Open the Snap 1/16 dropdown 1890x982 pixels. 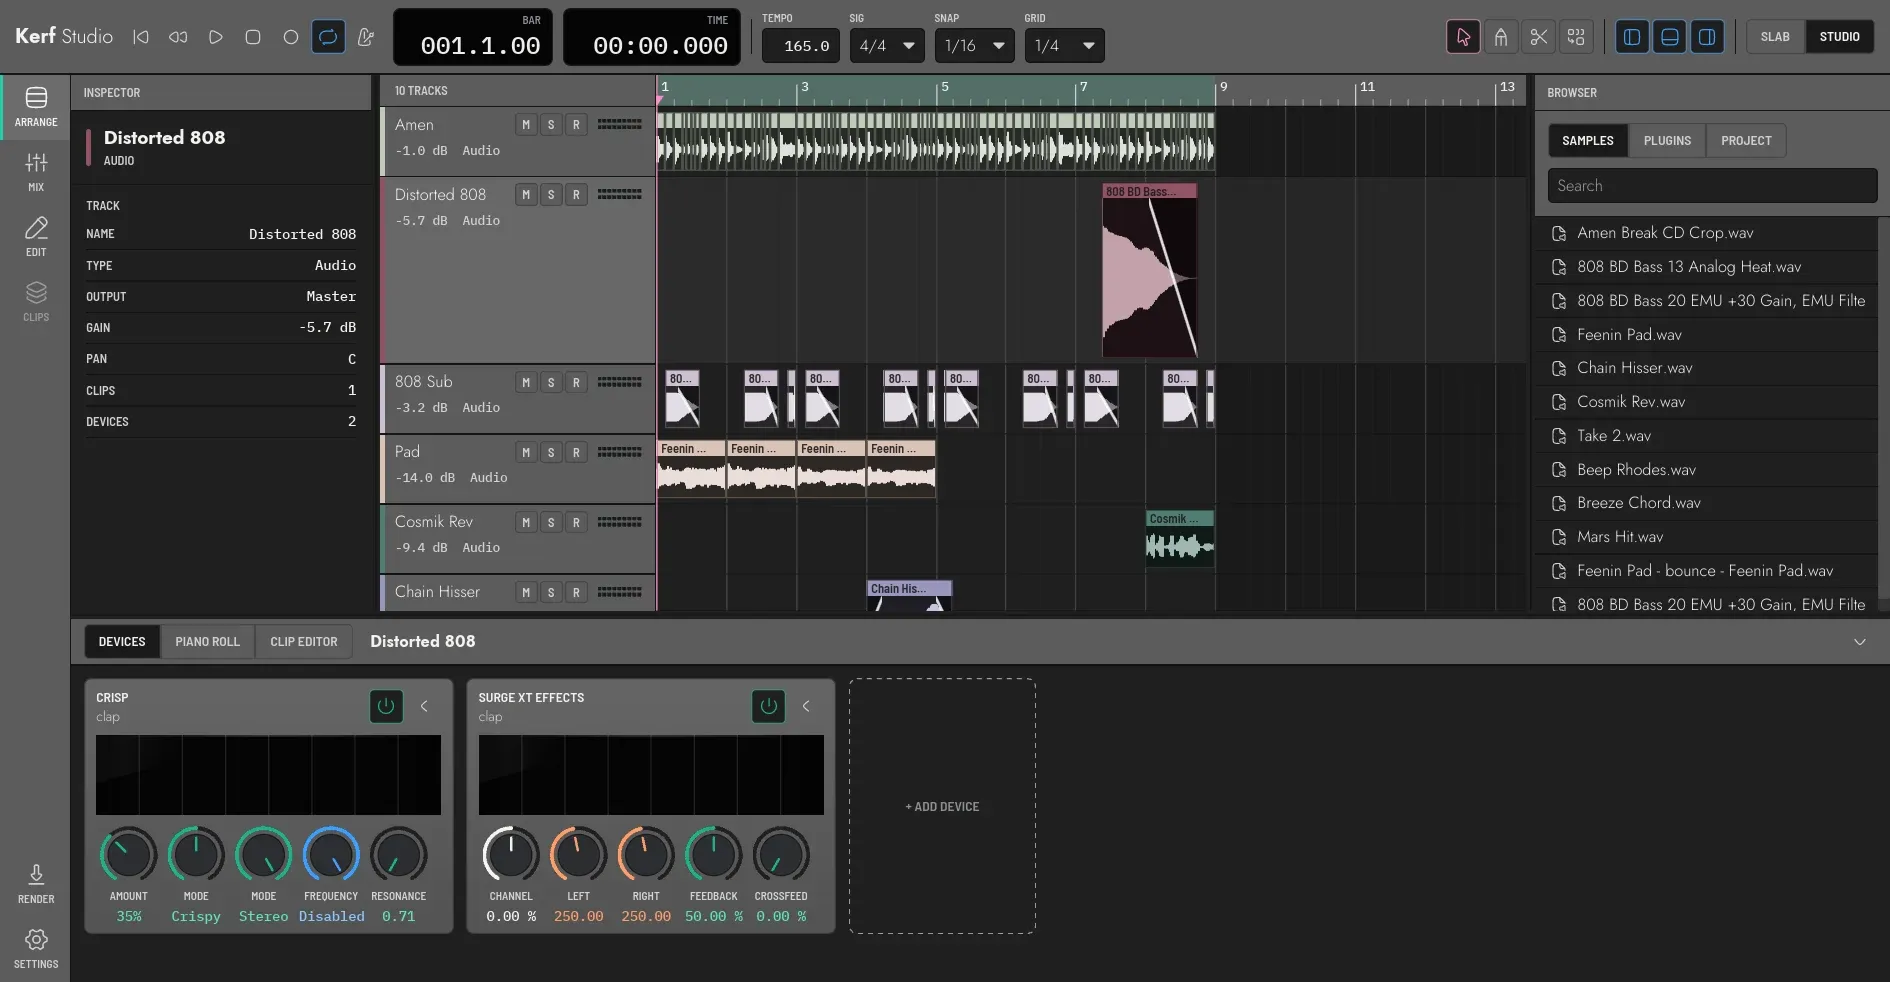975,46
